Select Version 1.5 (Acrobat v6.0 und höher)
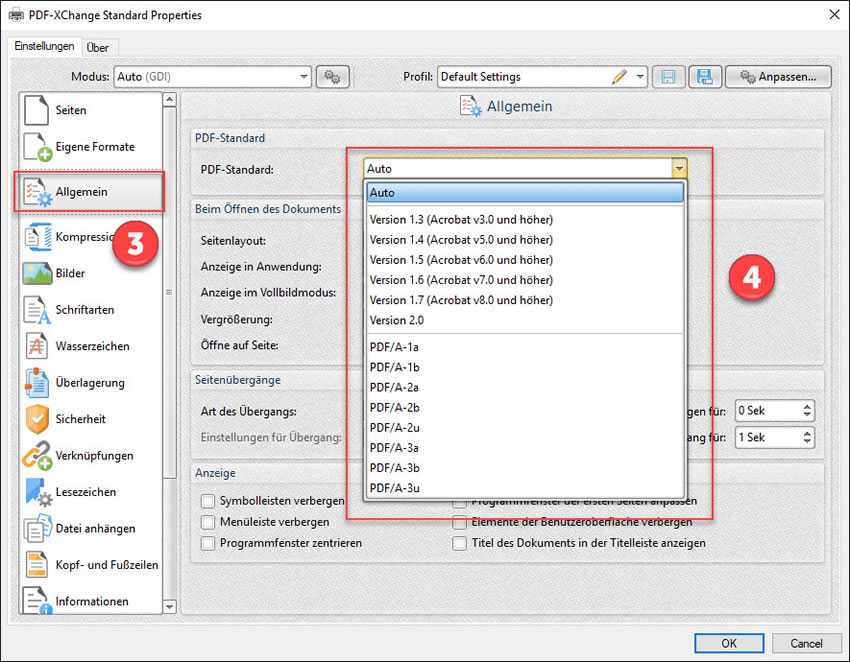The width and height of the screenshot is (850, 662). point(525,260)
